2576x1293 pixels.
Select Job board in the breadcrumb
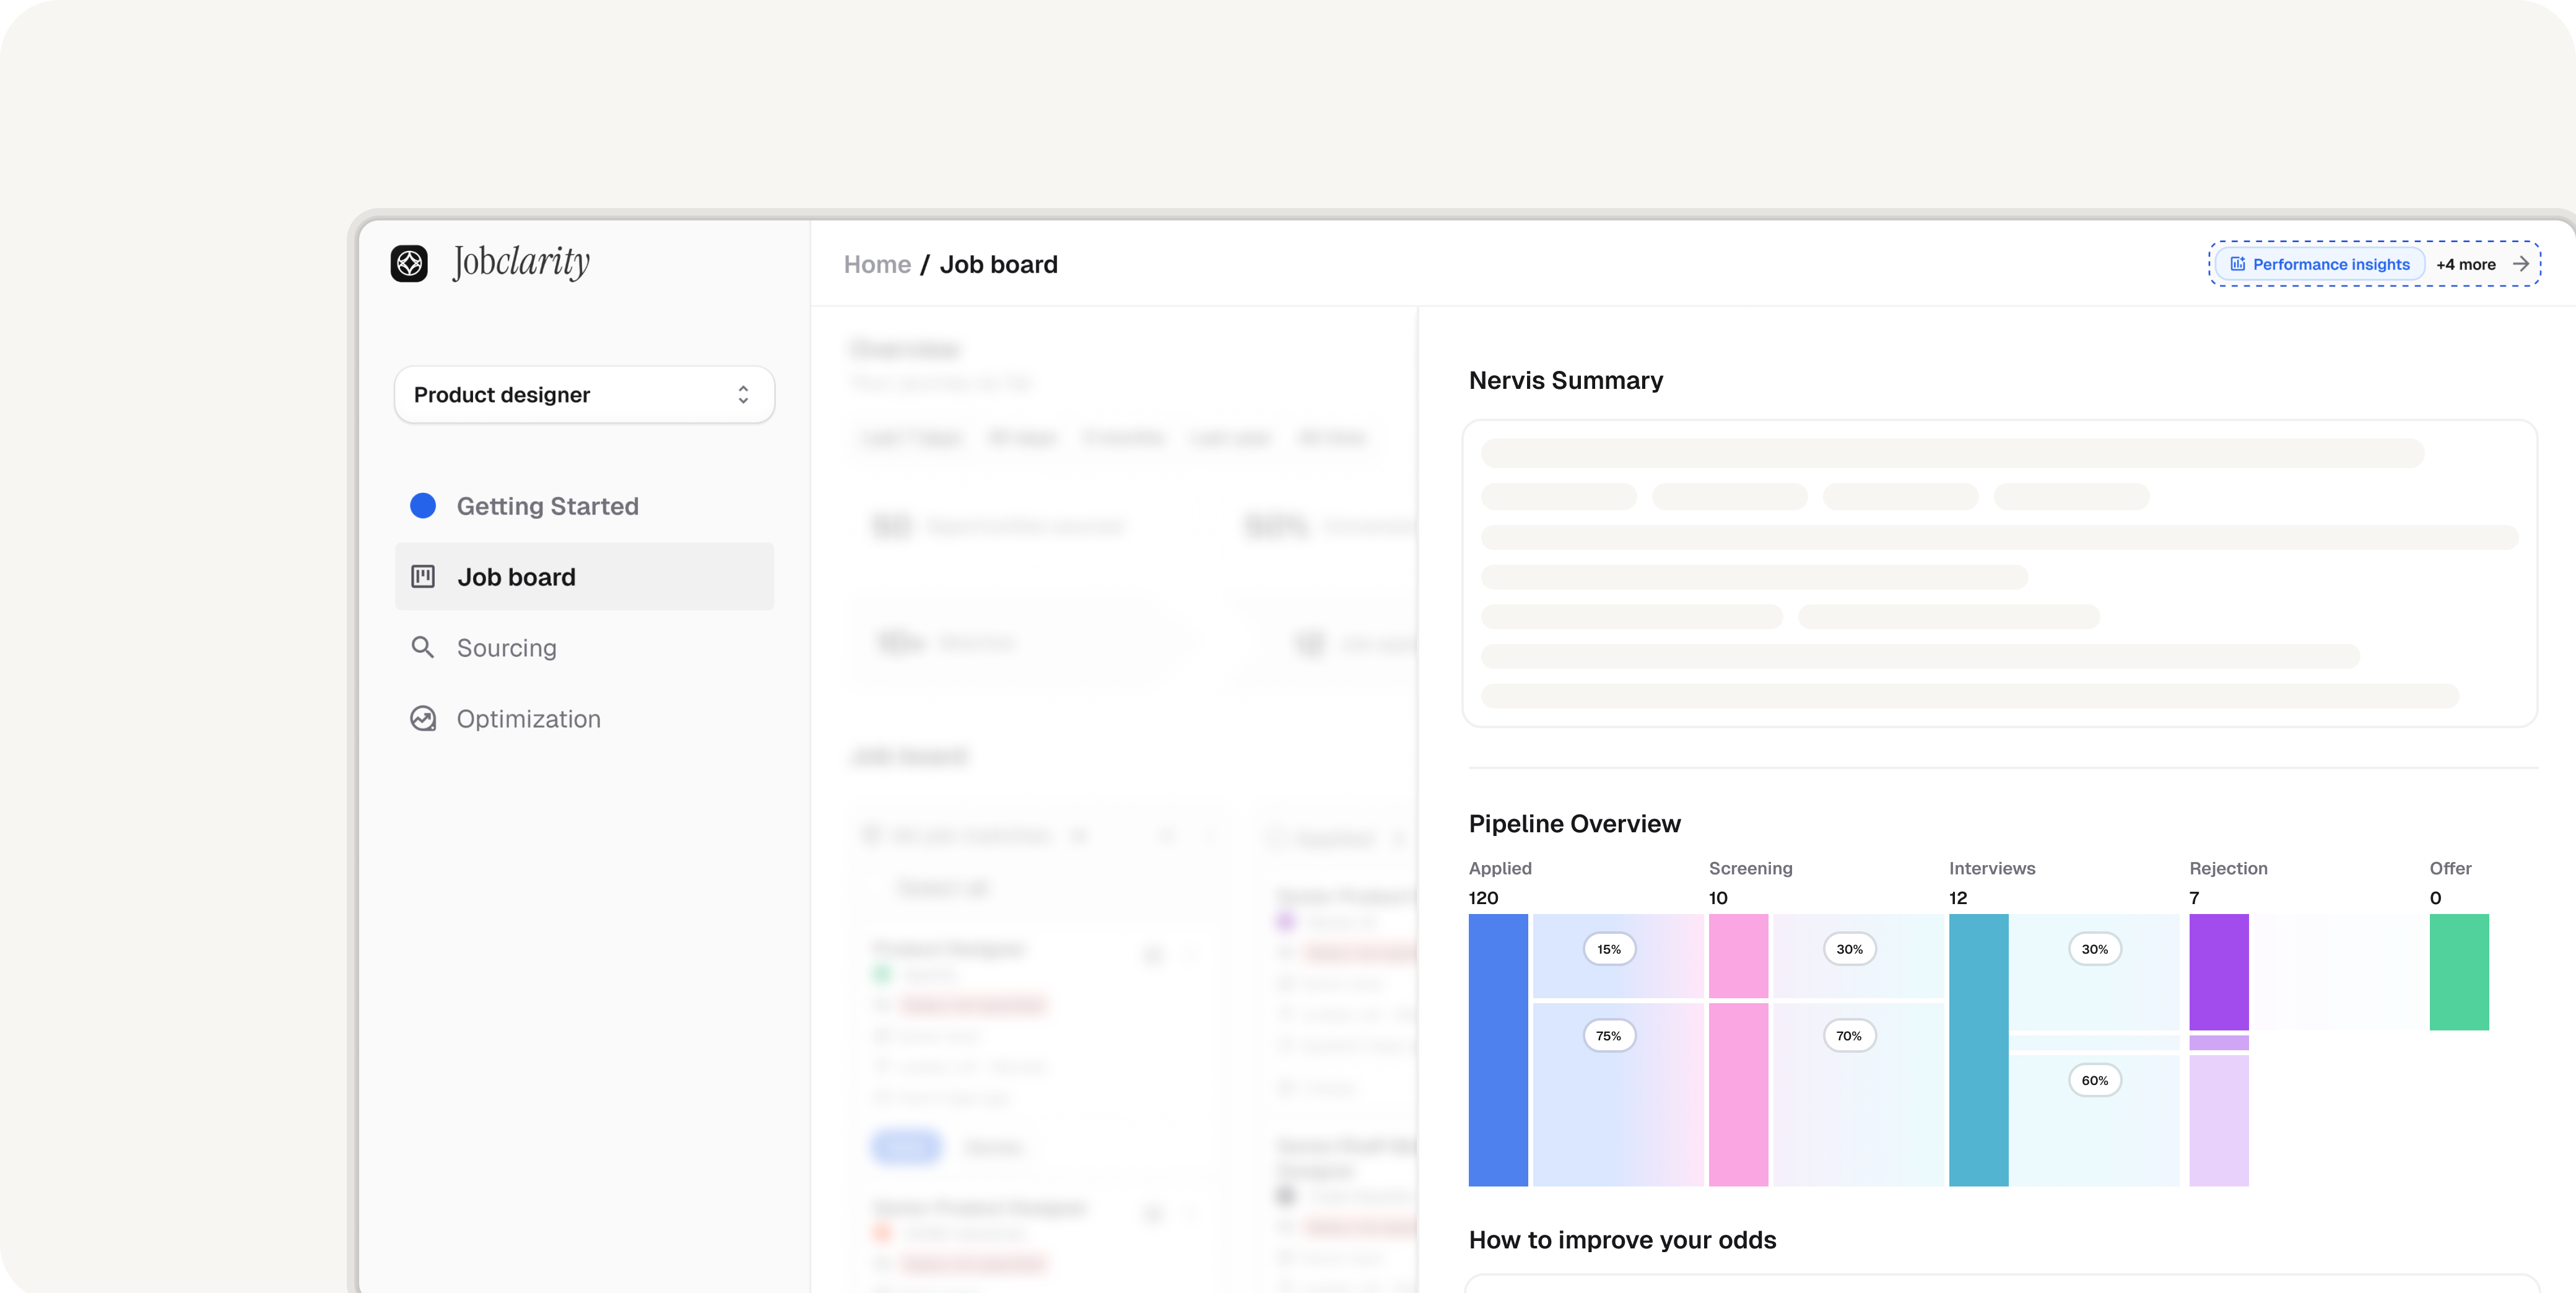(999, 264)
